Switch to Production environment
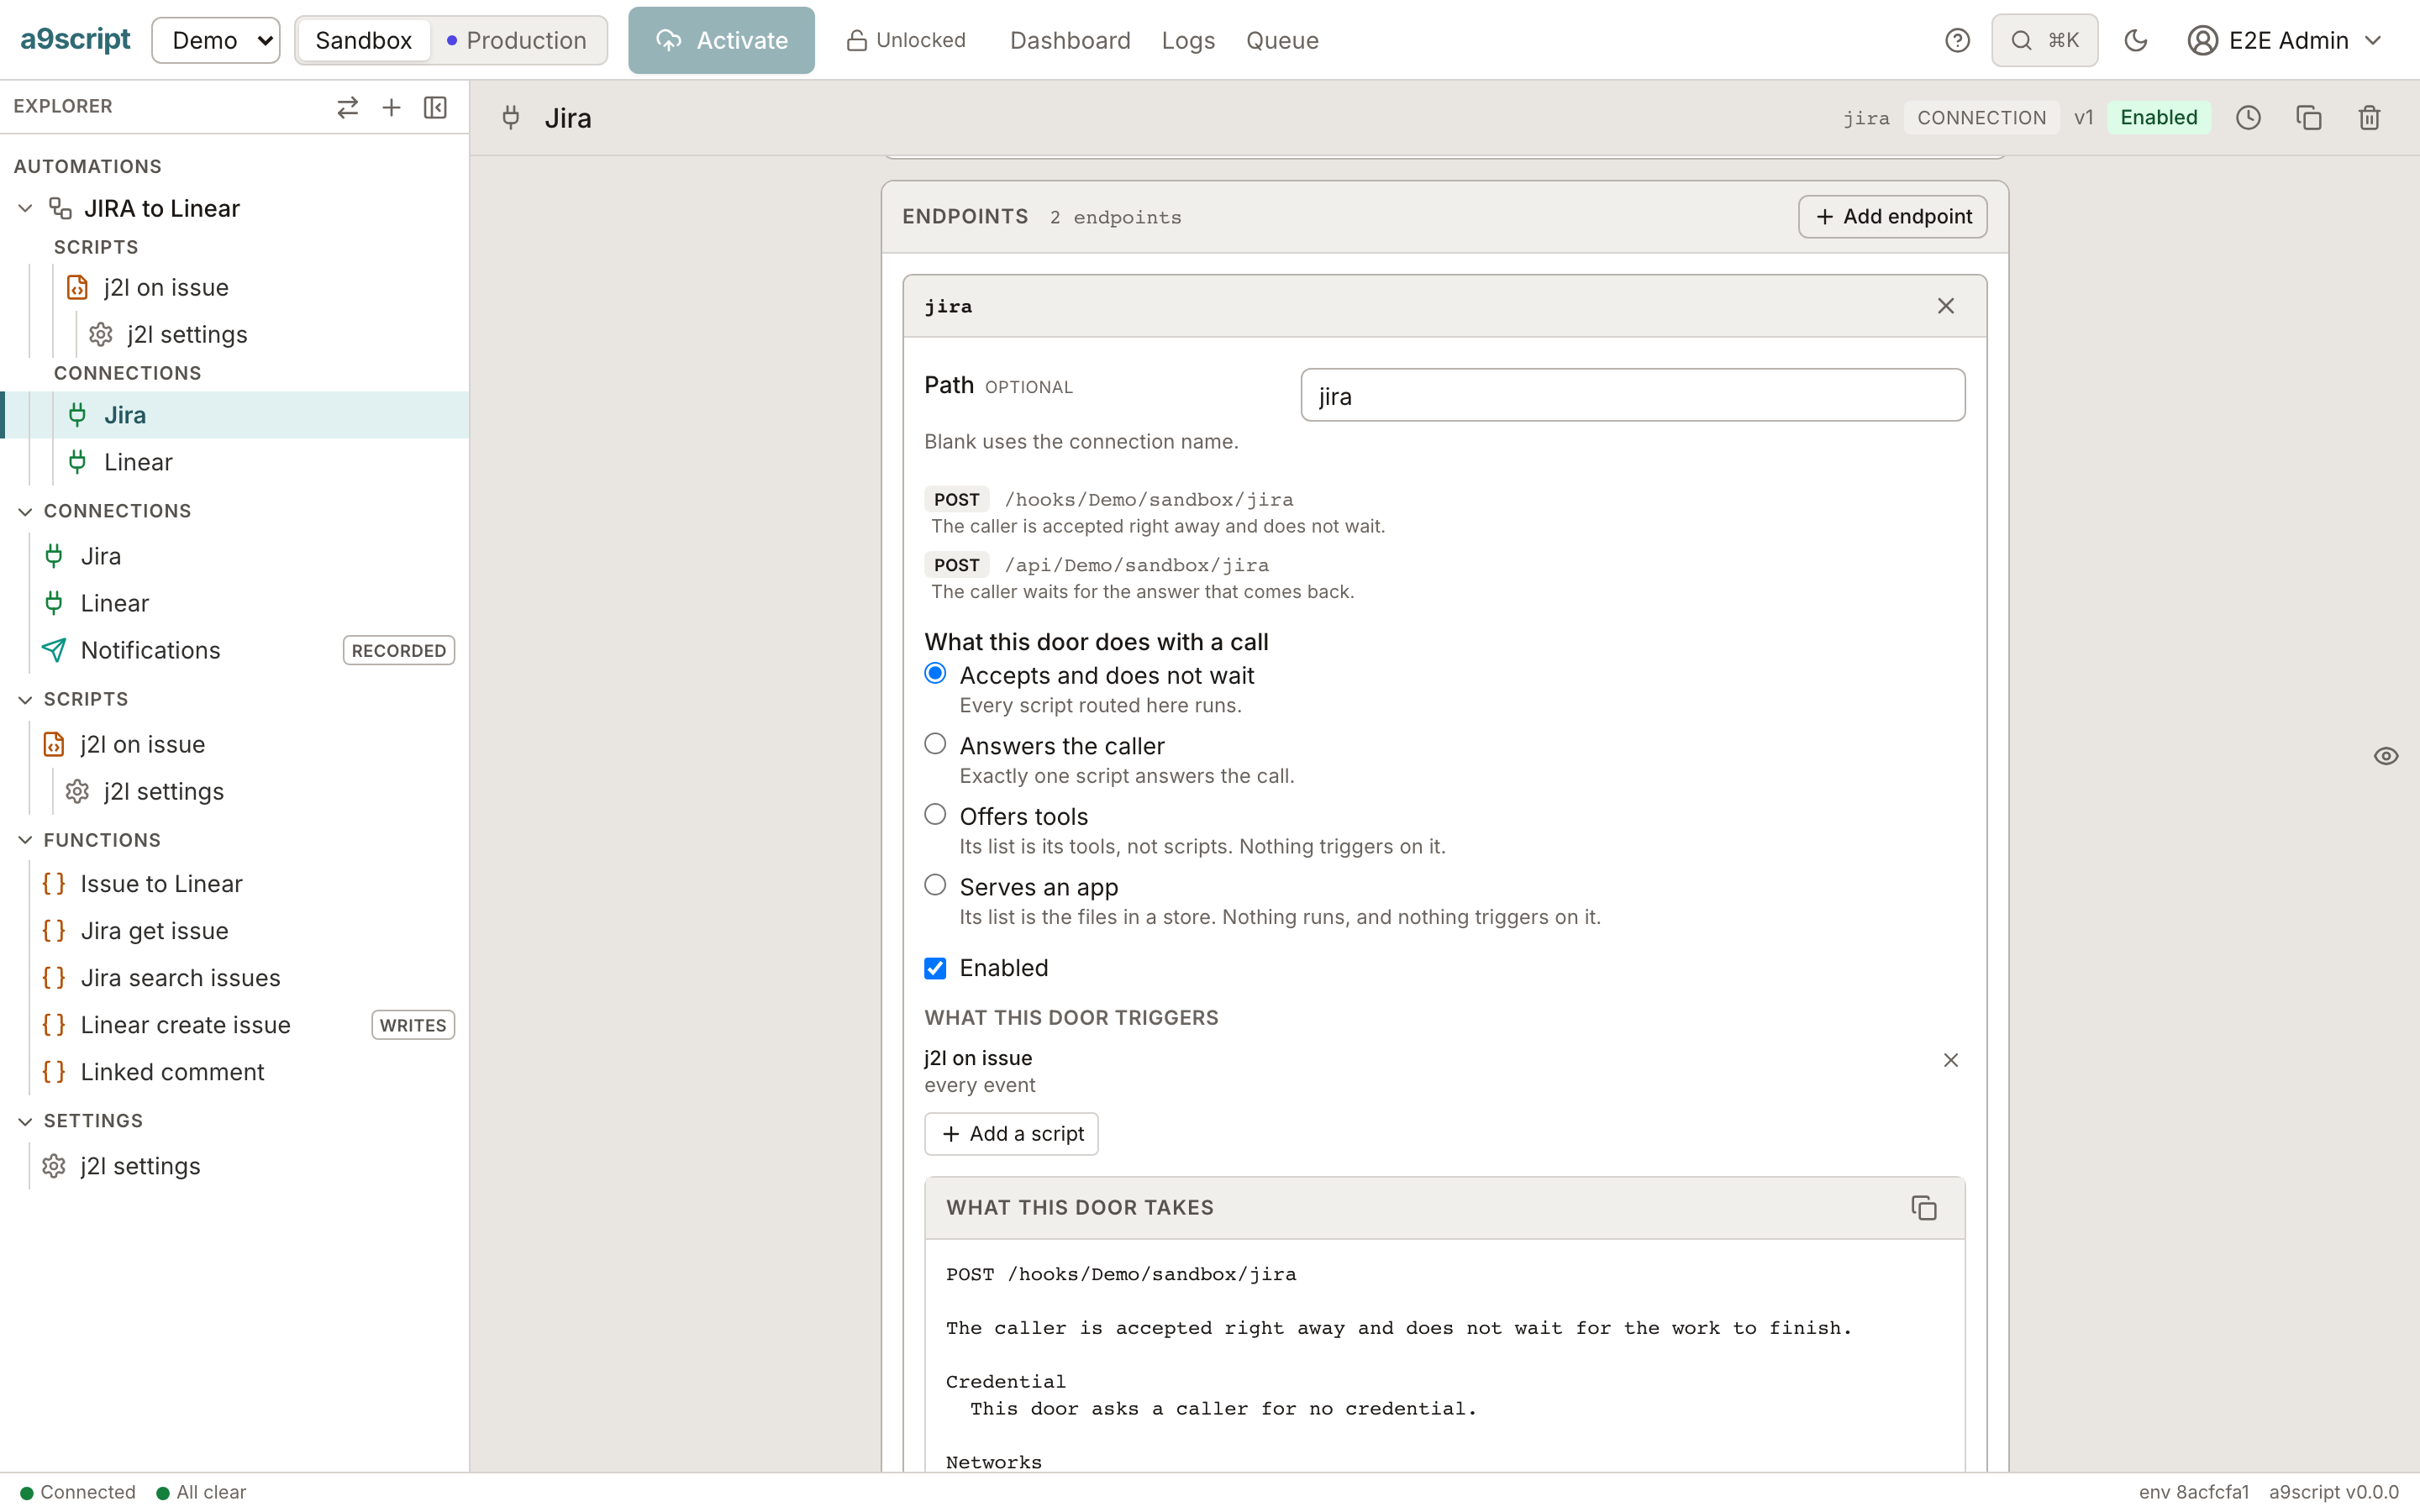 pyautogui.click(x=517, y=40)
